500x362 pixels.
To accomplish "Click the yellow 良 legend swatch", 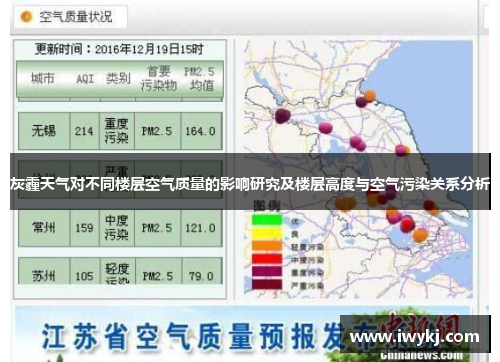I will coord(267,233).
